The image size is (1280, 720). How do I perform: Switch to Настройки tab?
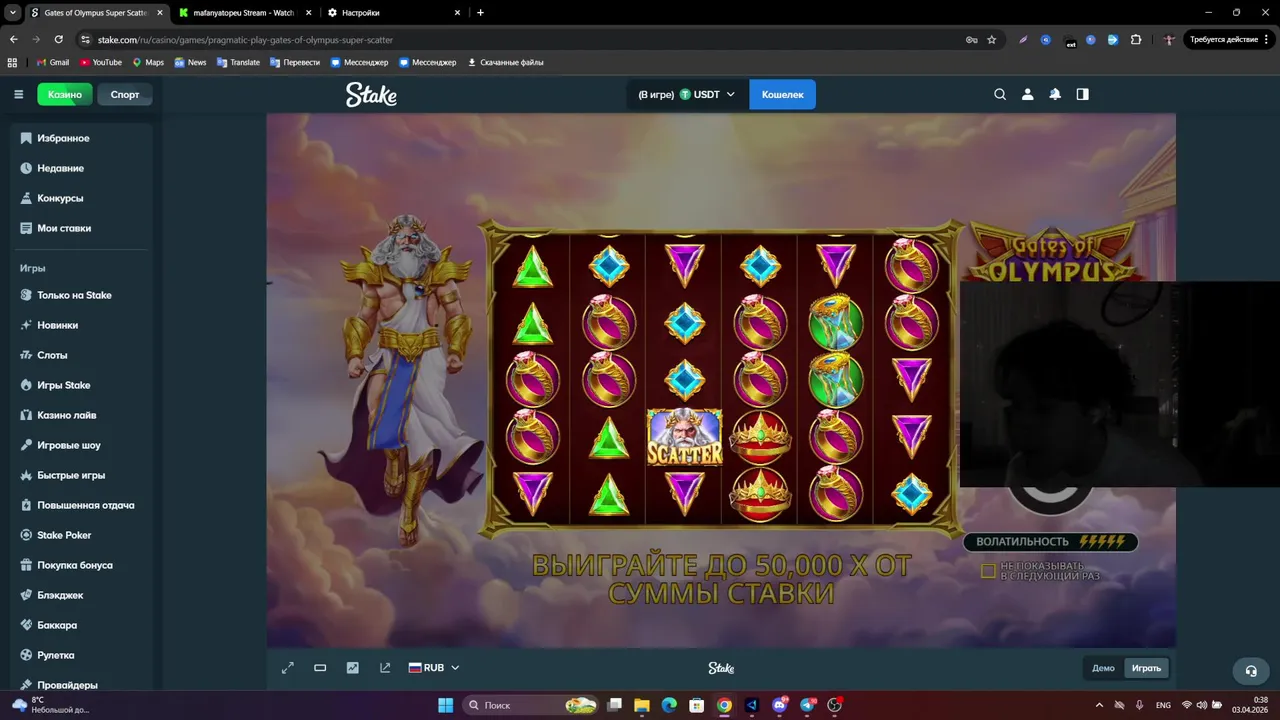click(394, 13)
